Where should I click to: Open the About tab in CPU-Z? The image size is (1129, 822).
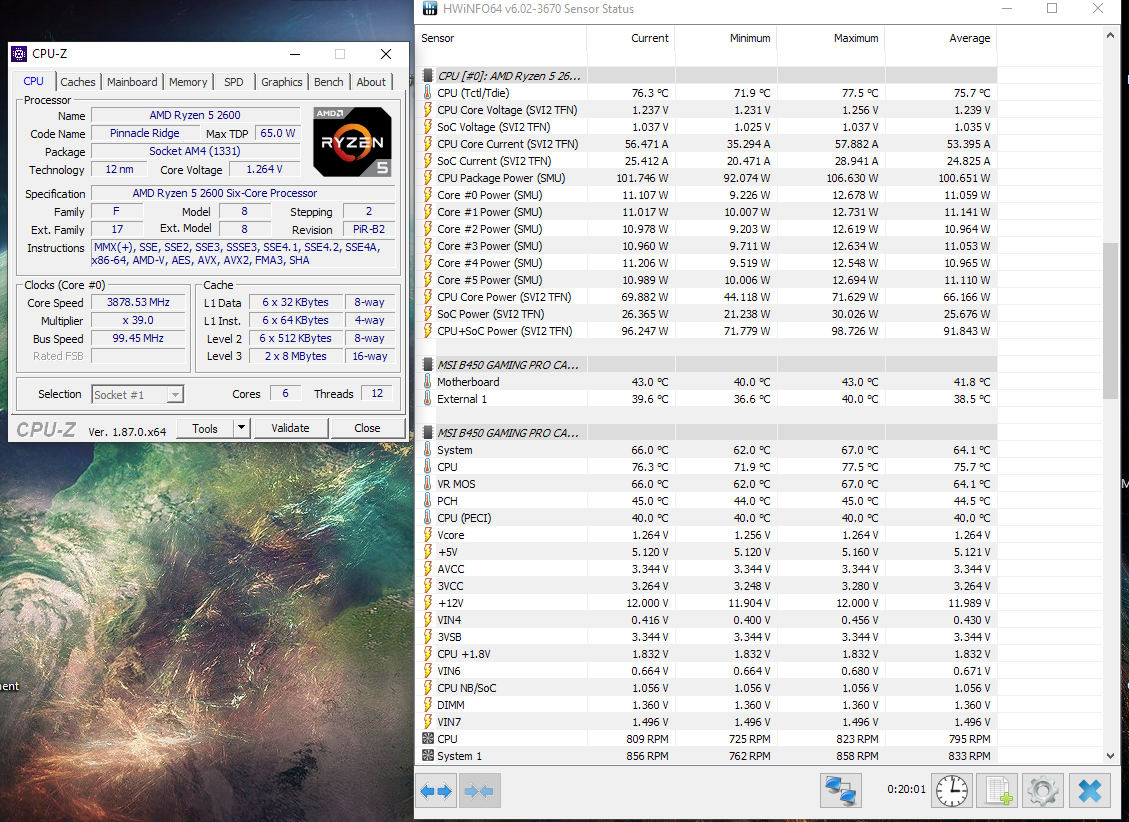coord(371,82)
